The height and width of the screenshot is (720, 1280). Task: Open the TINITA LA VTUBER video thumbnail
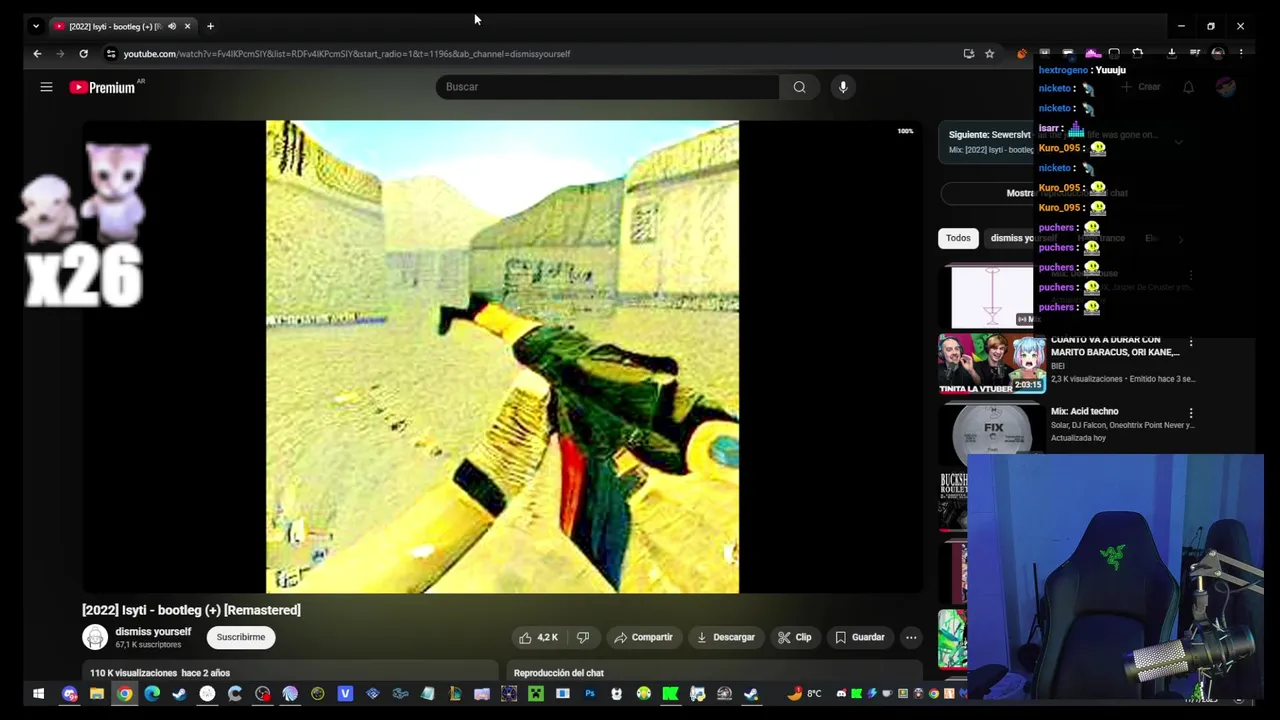click(x=991, y=364)
